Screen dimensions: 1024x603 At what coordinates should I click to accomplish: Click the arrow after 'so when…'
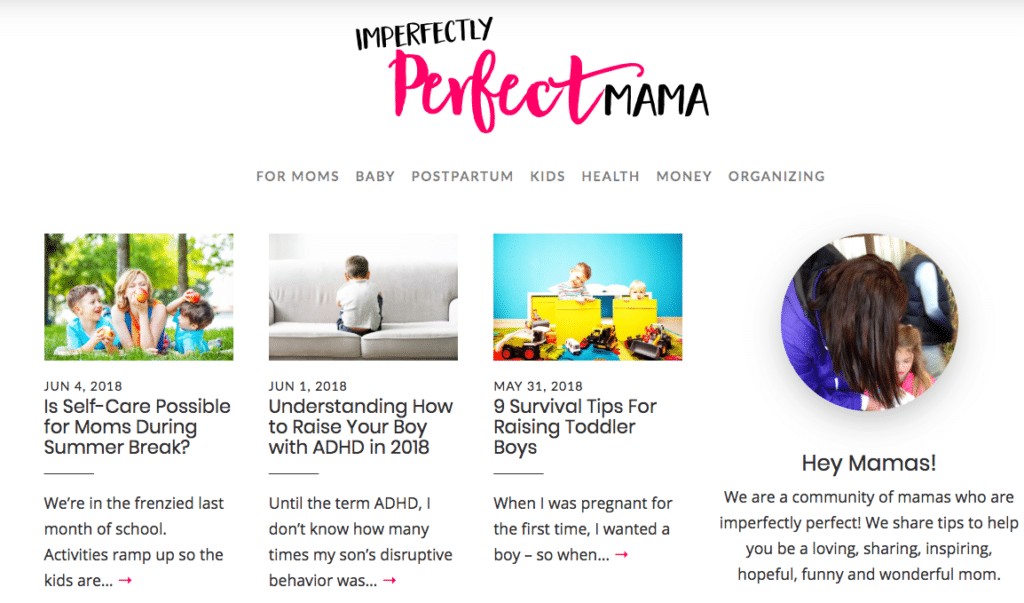pos(621,554)
